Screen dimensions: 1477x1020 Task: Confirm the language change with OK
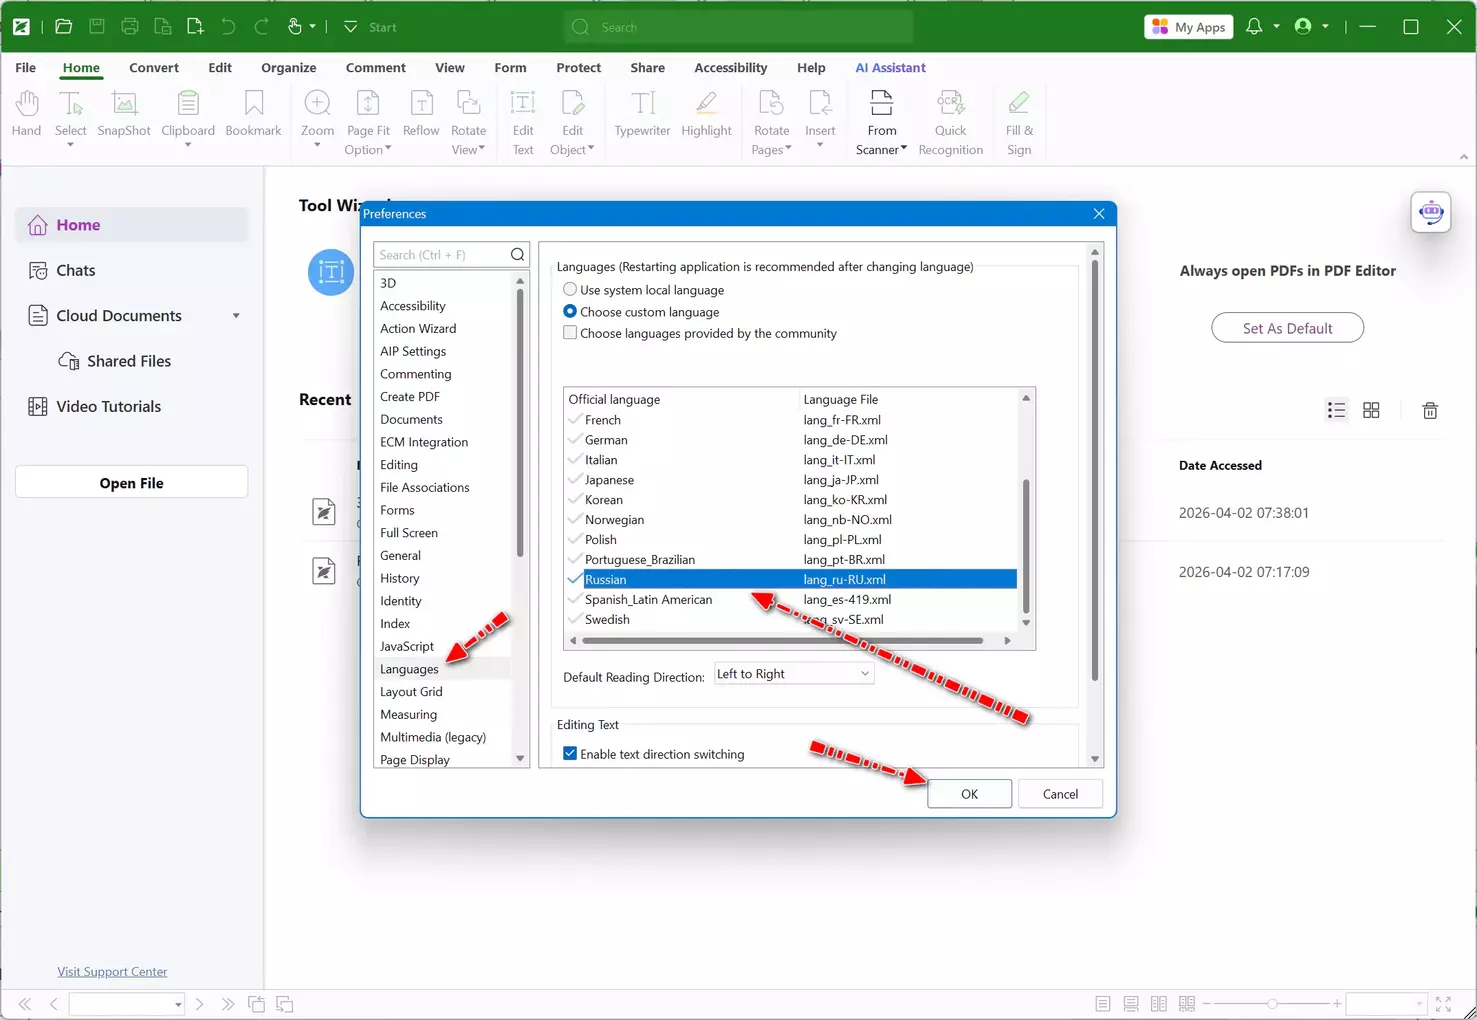pyautogui.click(x=969, y=794)
